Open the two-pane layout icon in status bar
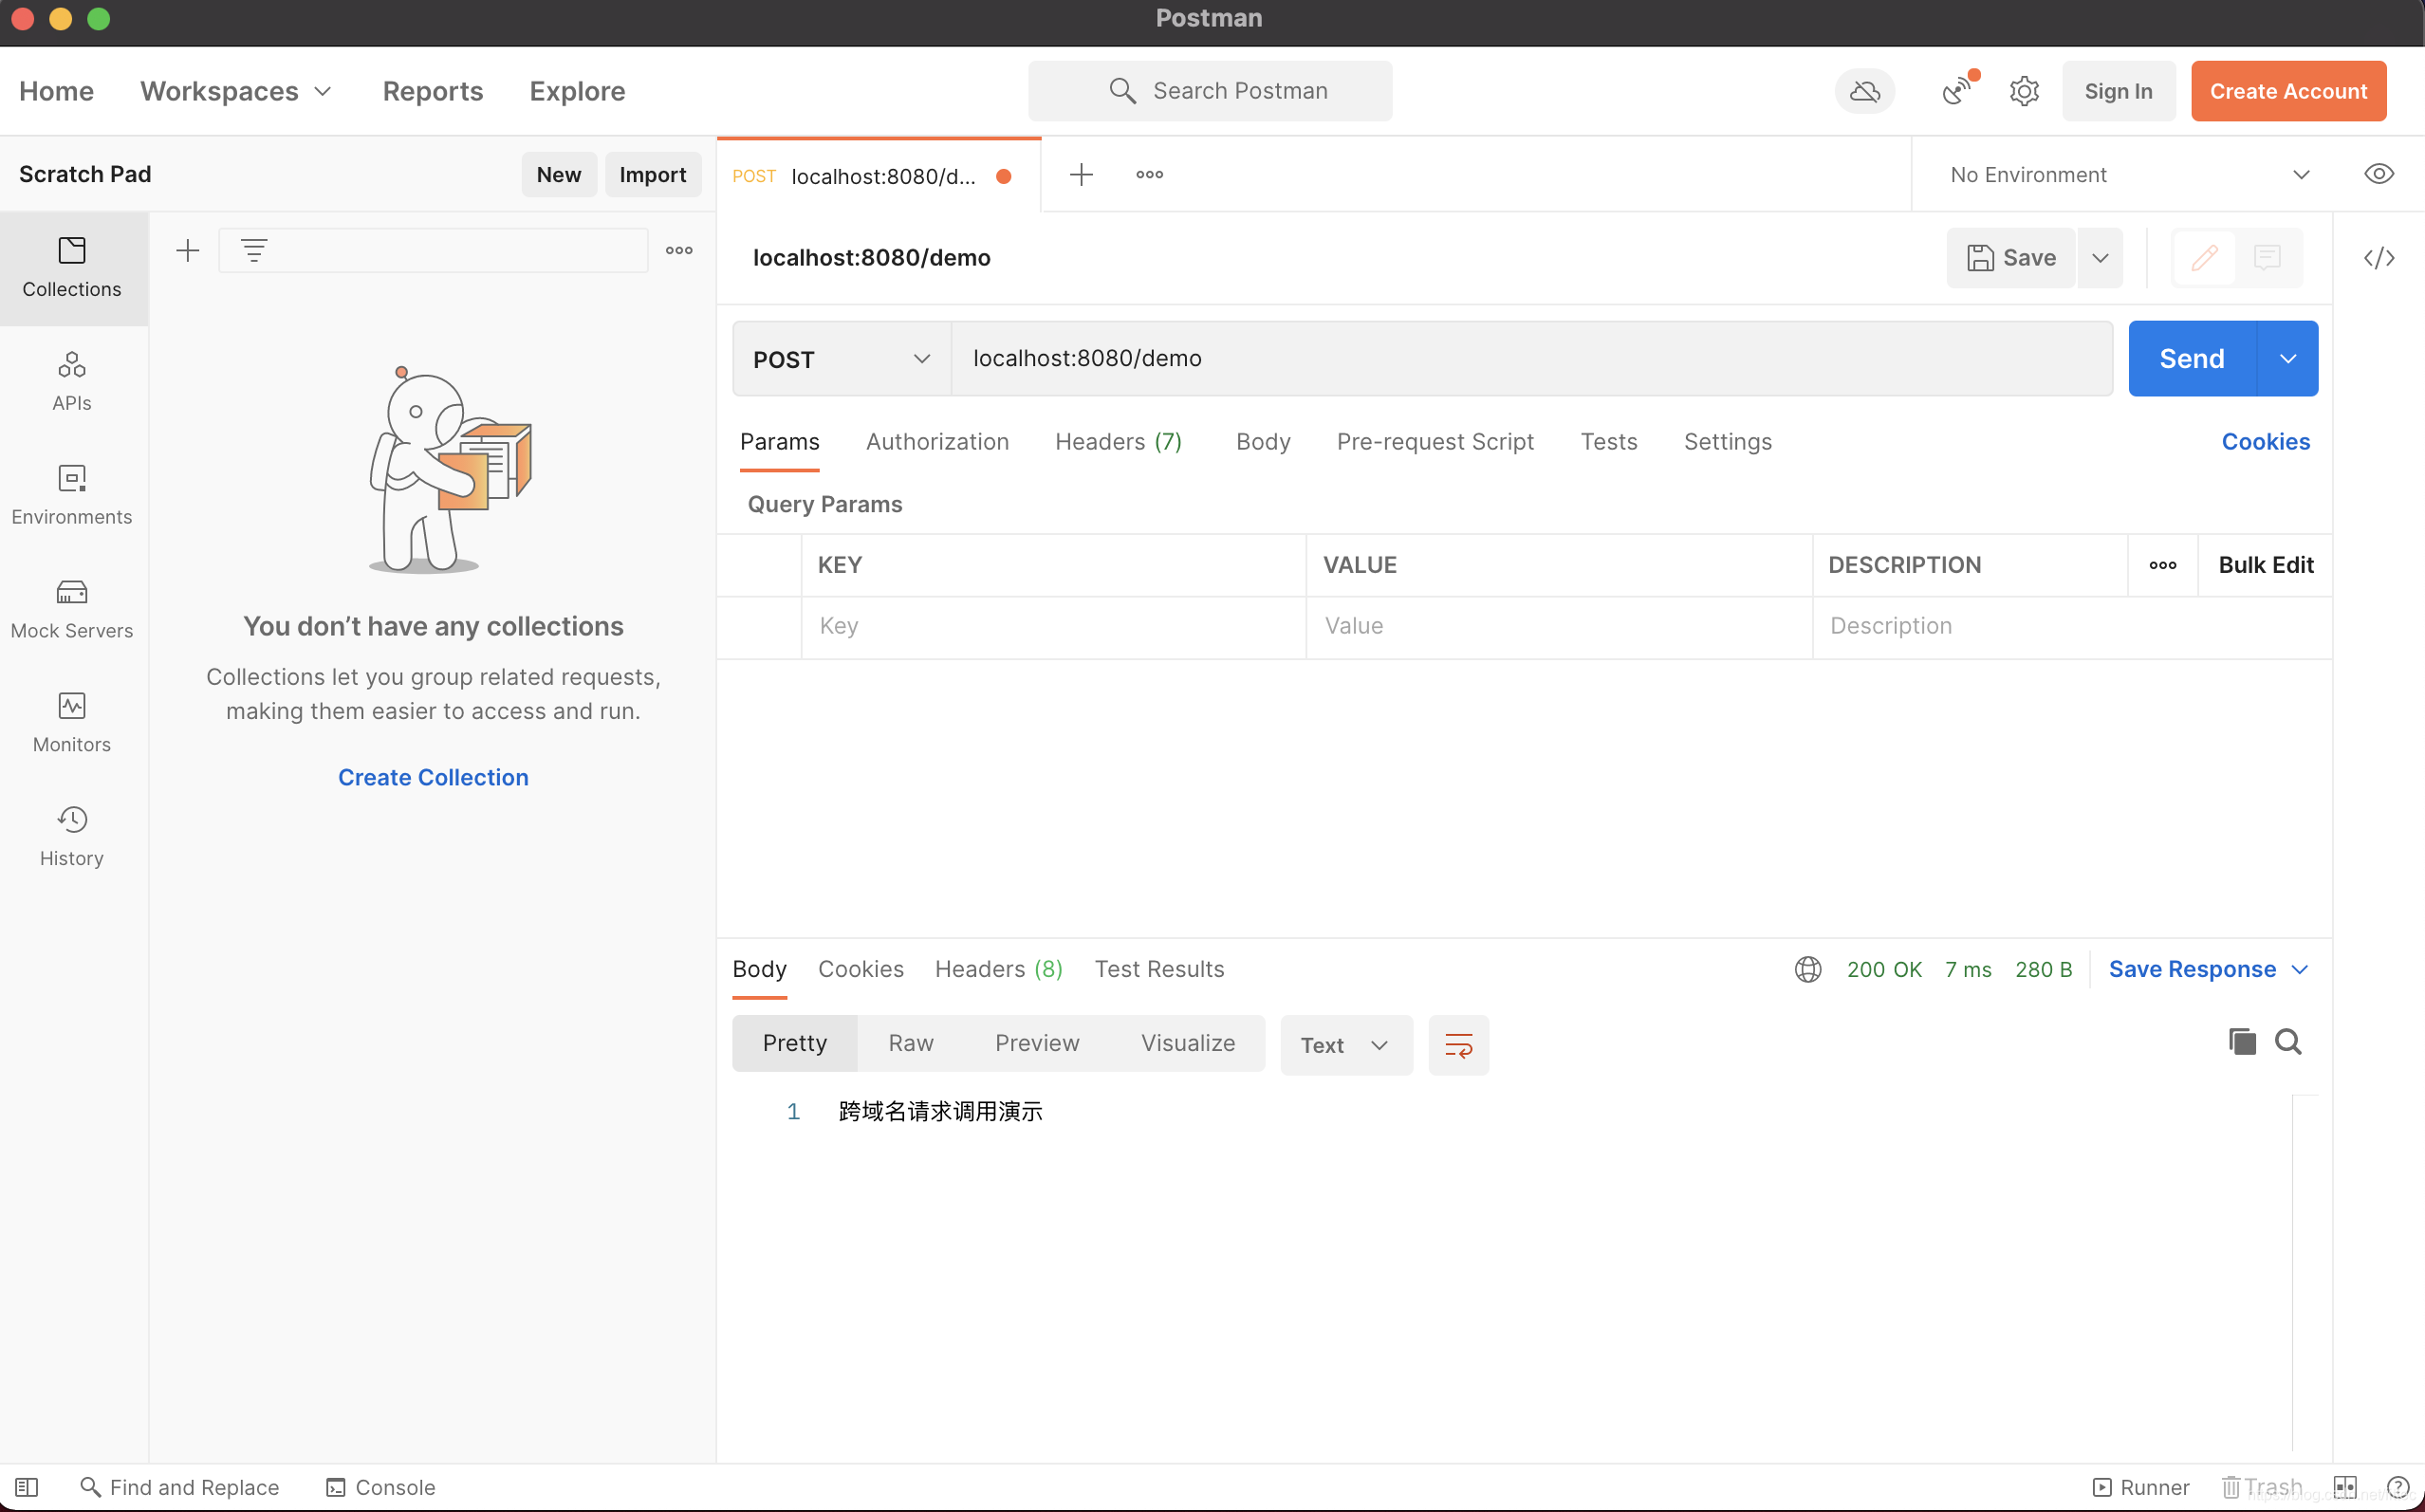The height and width of the screenshot is (1512, 2425). point(2345,1487)
